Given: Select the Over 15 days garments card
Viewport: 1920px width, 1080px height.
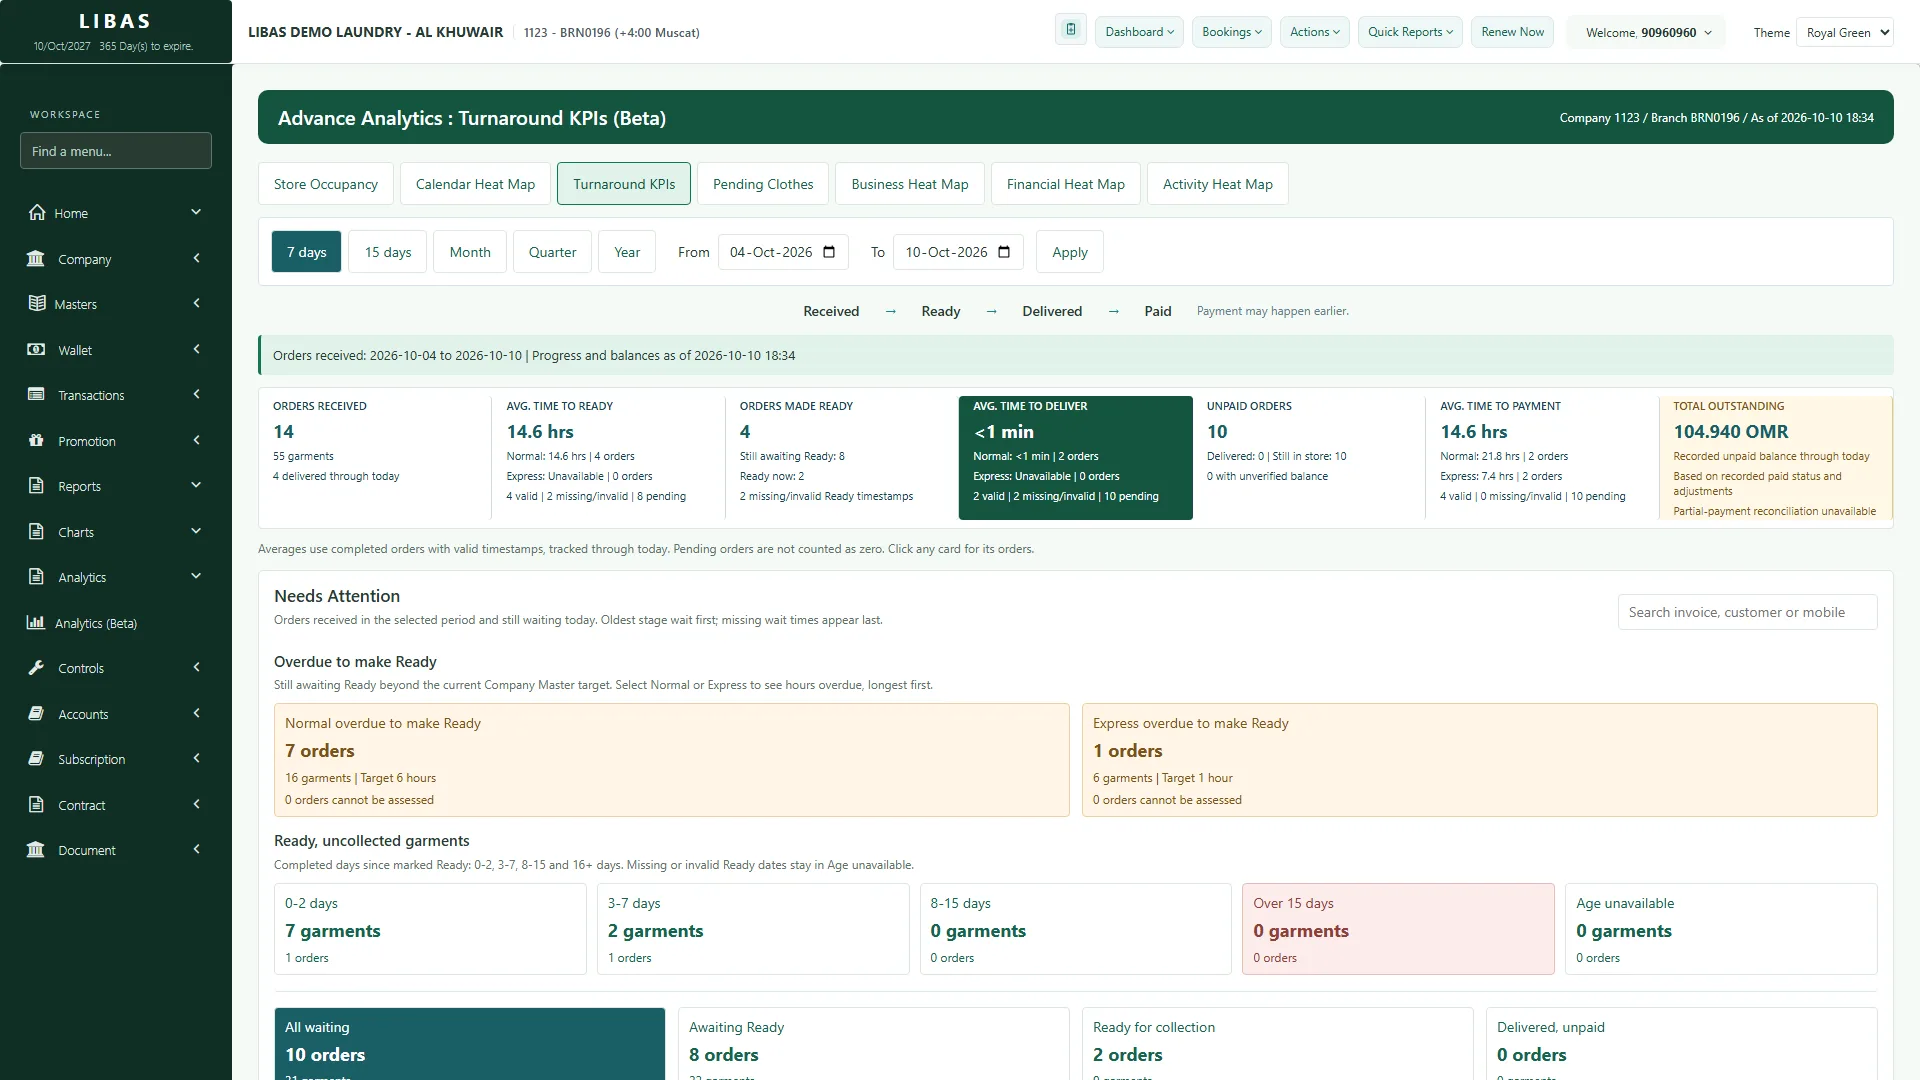Looking at the screenshot, I should (1398, 929).
